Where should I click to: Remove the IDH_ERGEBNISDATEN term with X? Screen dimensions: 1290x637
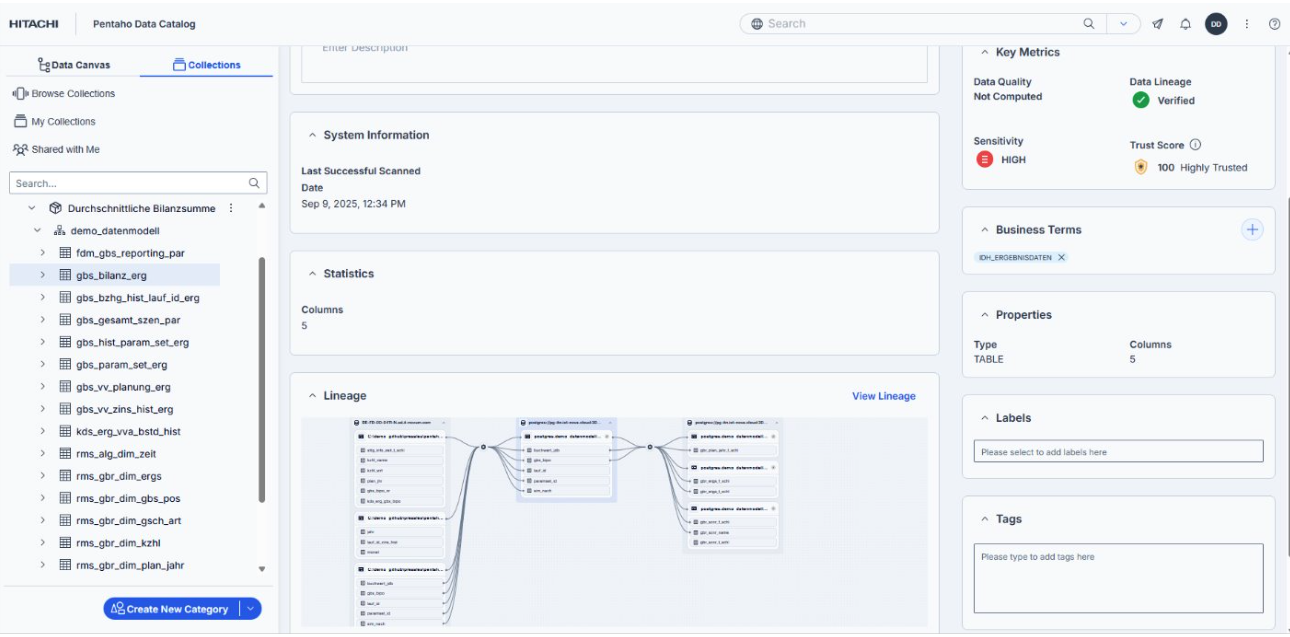click(x=1061, y=258)
